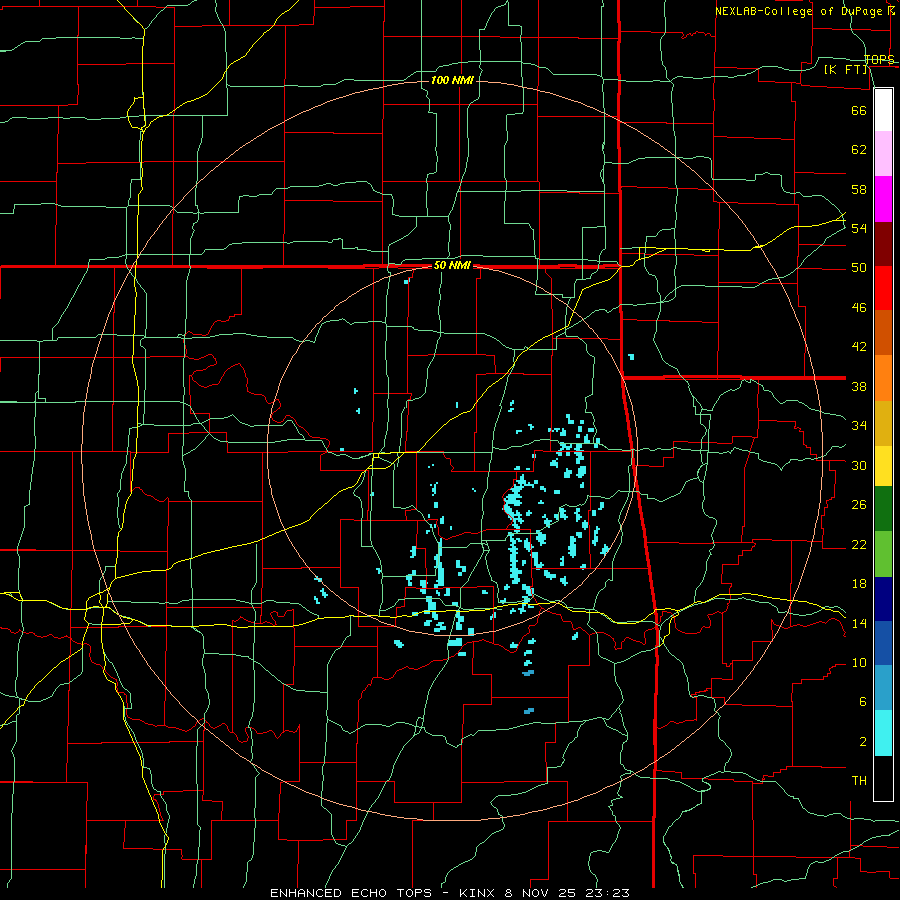Click legend value 54
The image size is (900, 900).
(859, 228)
